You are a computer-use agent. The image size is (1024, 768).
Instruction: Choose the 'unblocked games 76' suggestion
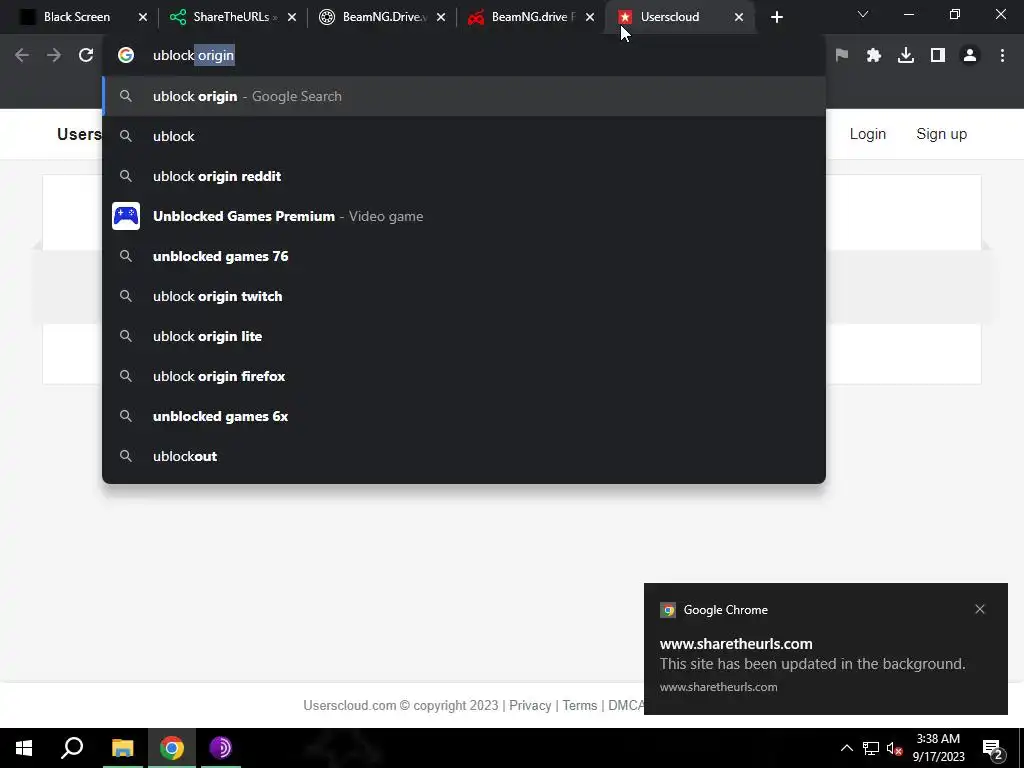tap(464, 256)
